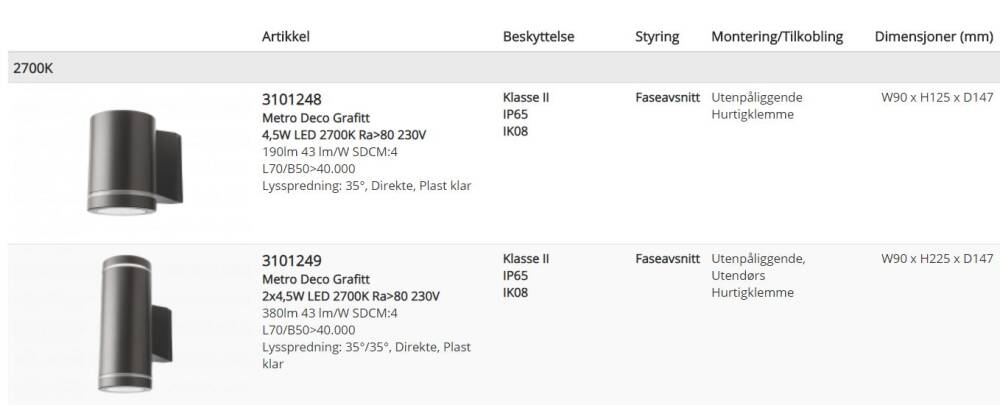Open article number 3101248
Screen dimensions: 1000x411
click(291, 99)
